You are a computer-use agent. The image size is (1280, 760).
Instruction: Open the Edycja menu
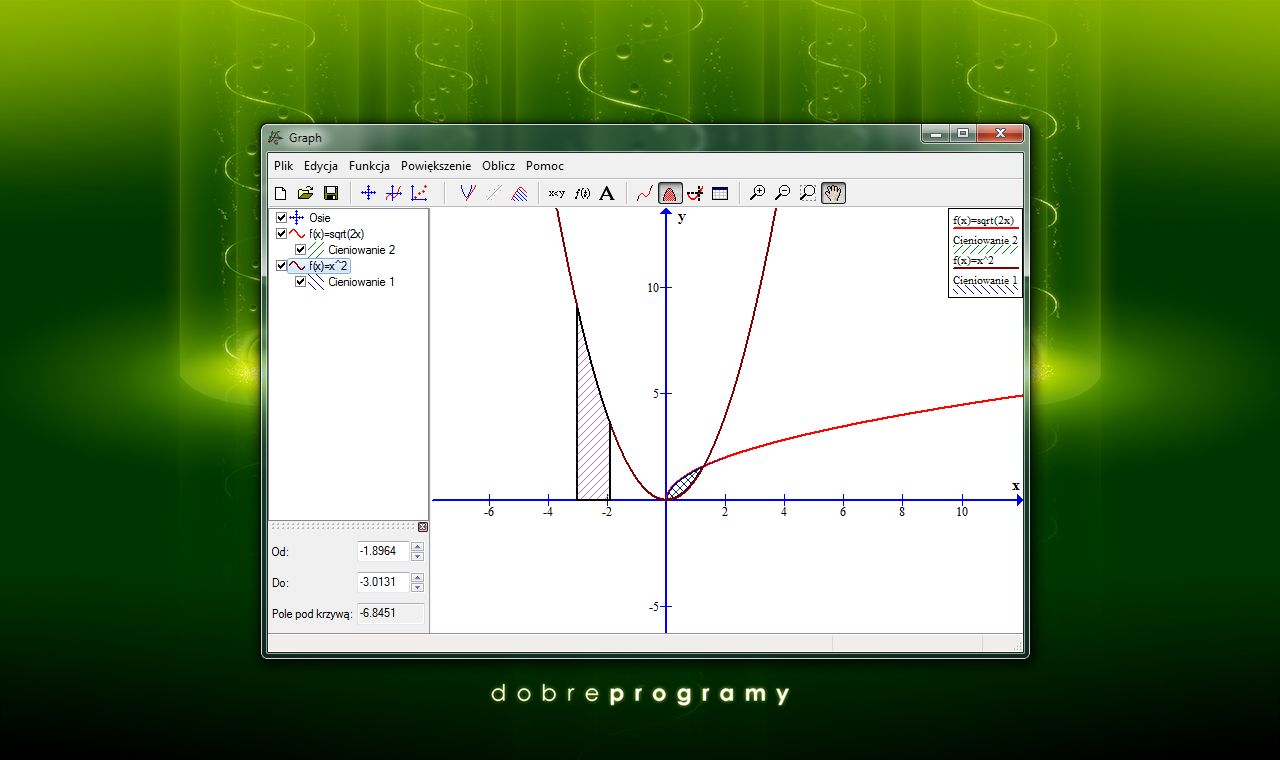pyautogui.click(x=321, y=166)
